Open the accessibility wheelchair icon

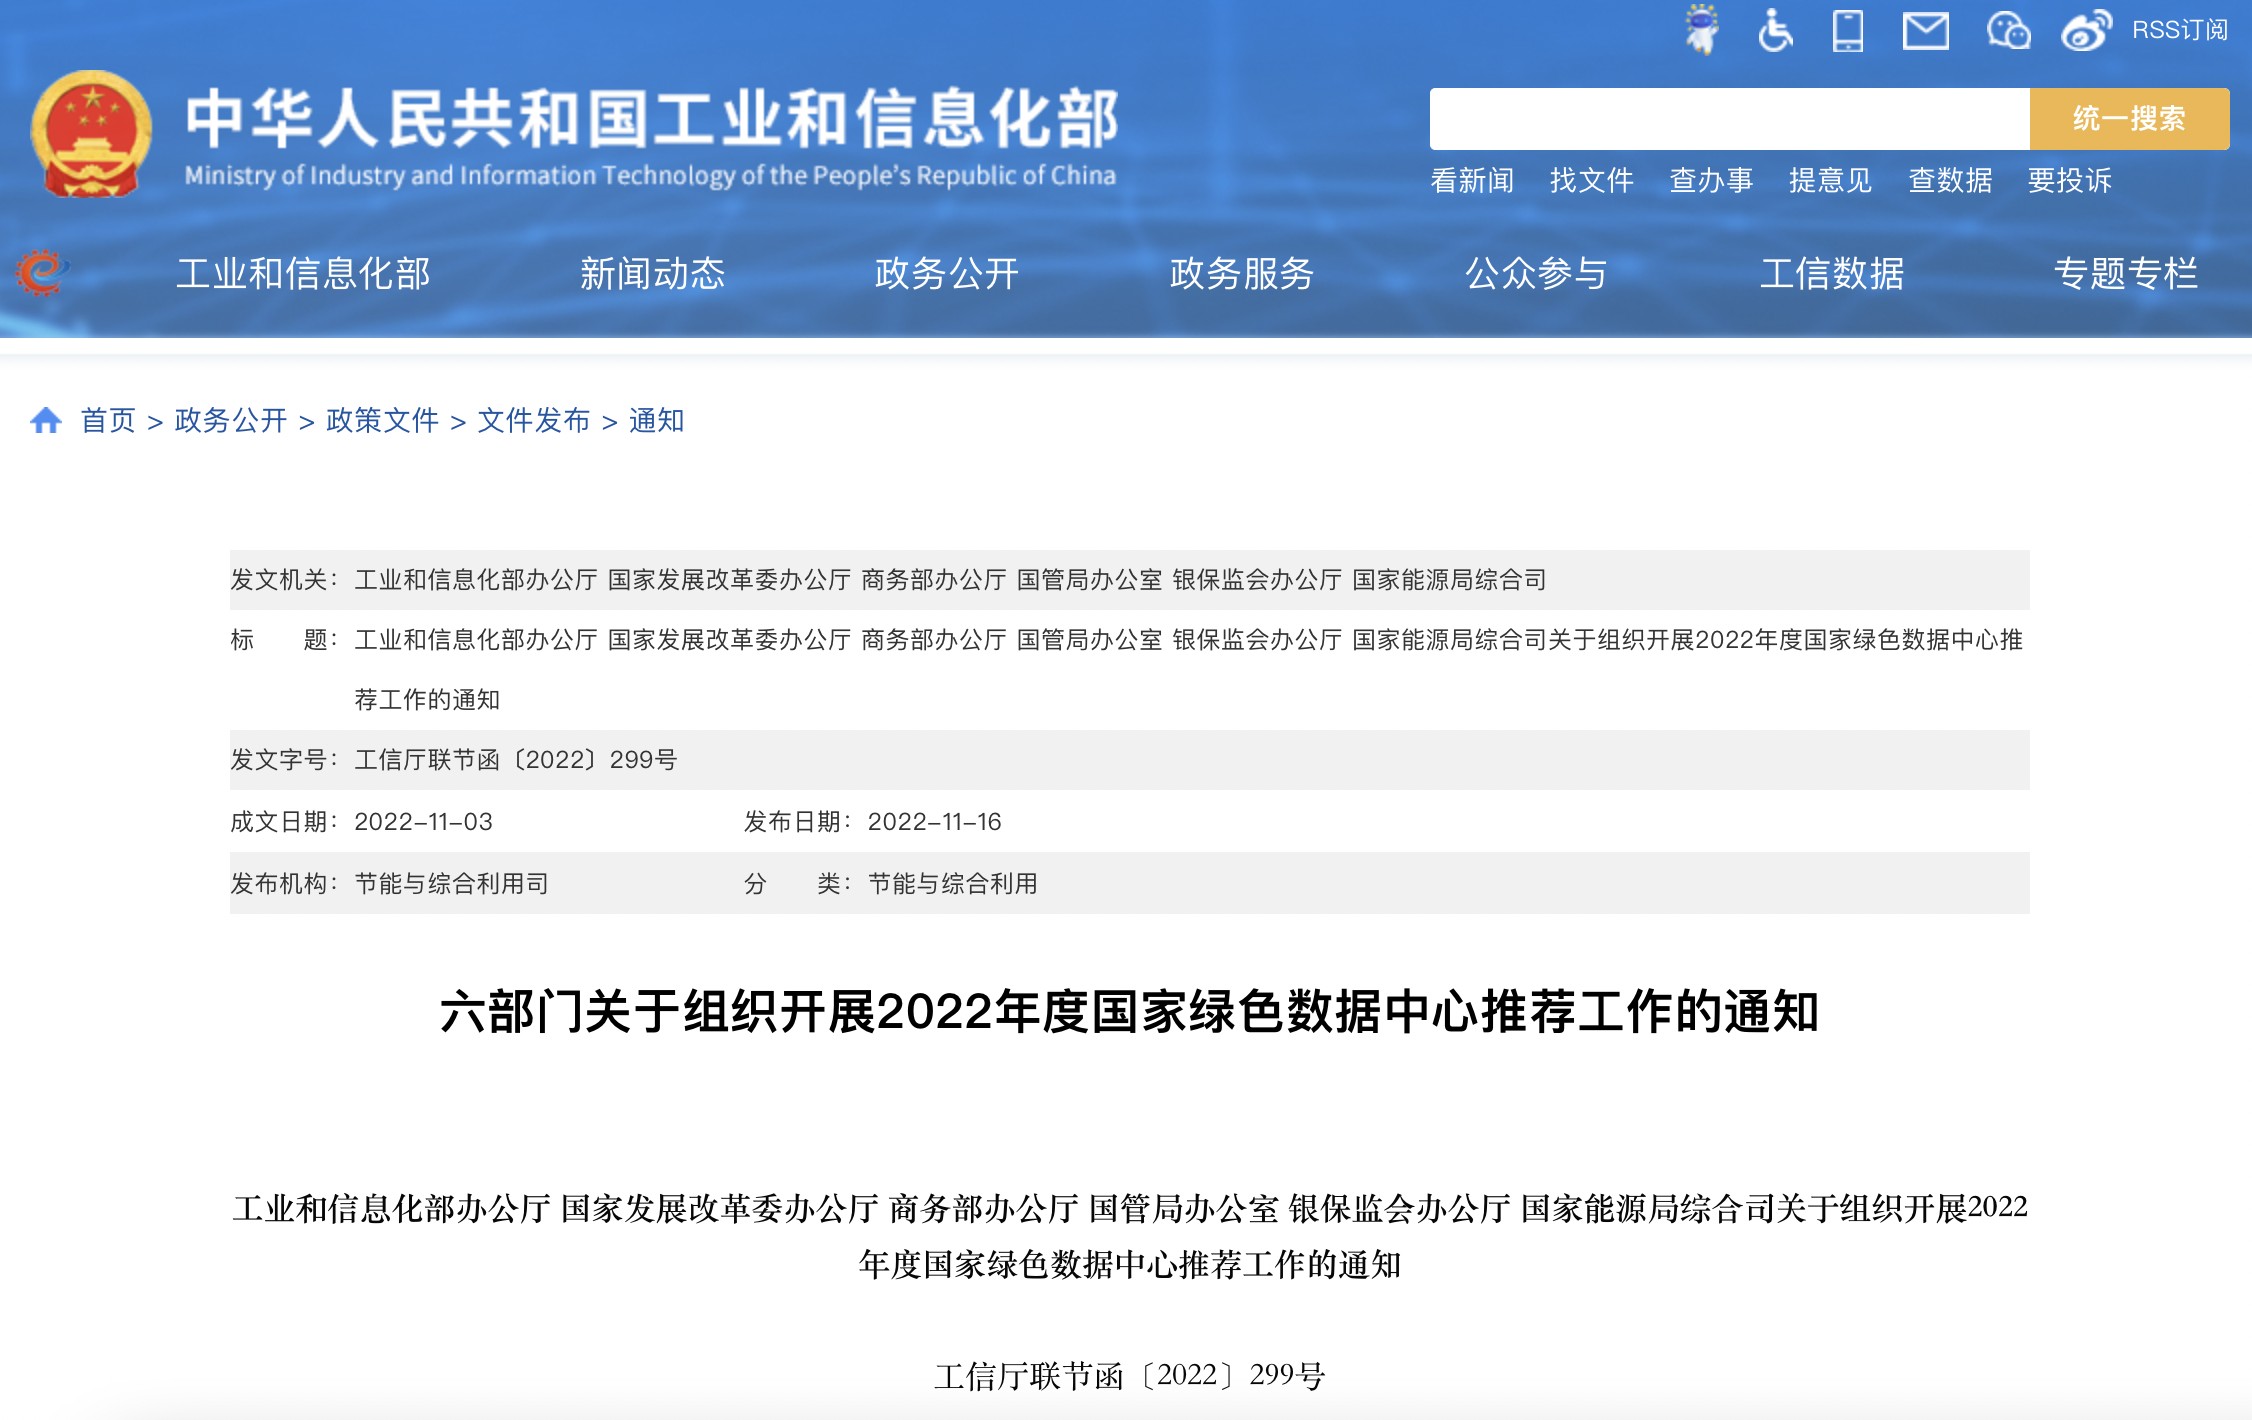coord(1775,30)
